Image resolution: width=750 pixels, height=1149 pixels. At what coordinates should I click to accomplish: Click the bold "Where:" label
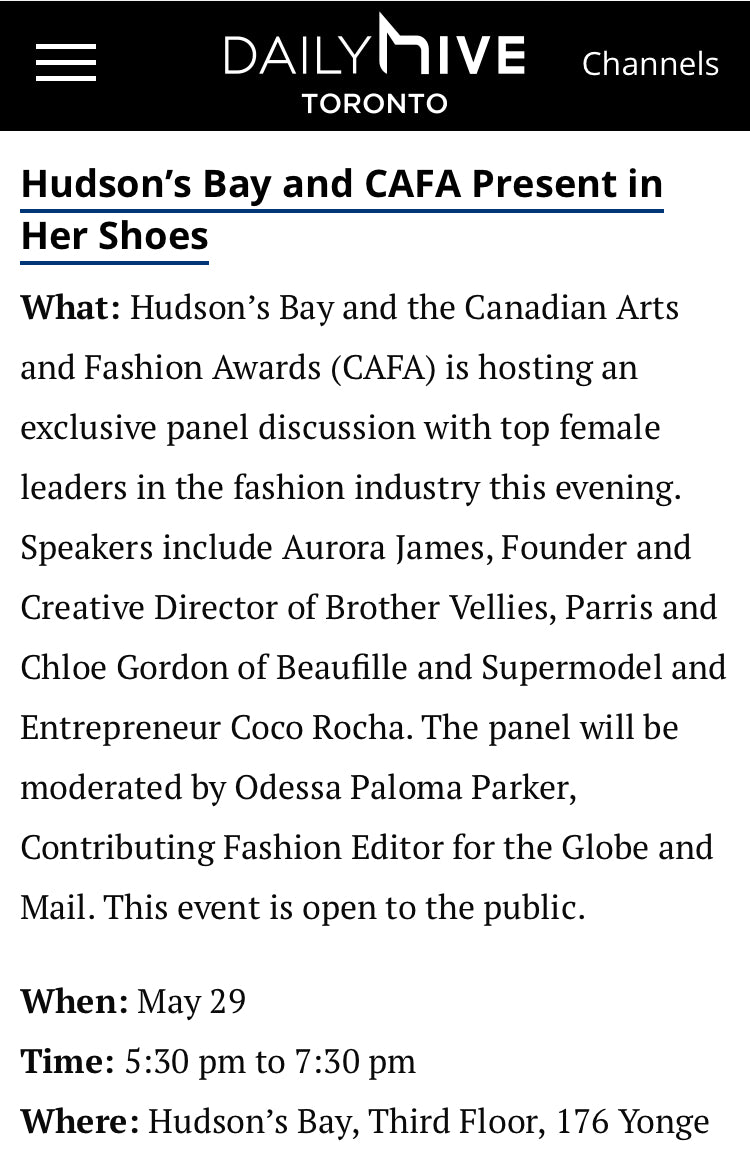tap(80, 1121)
